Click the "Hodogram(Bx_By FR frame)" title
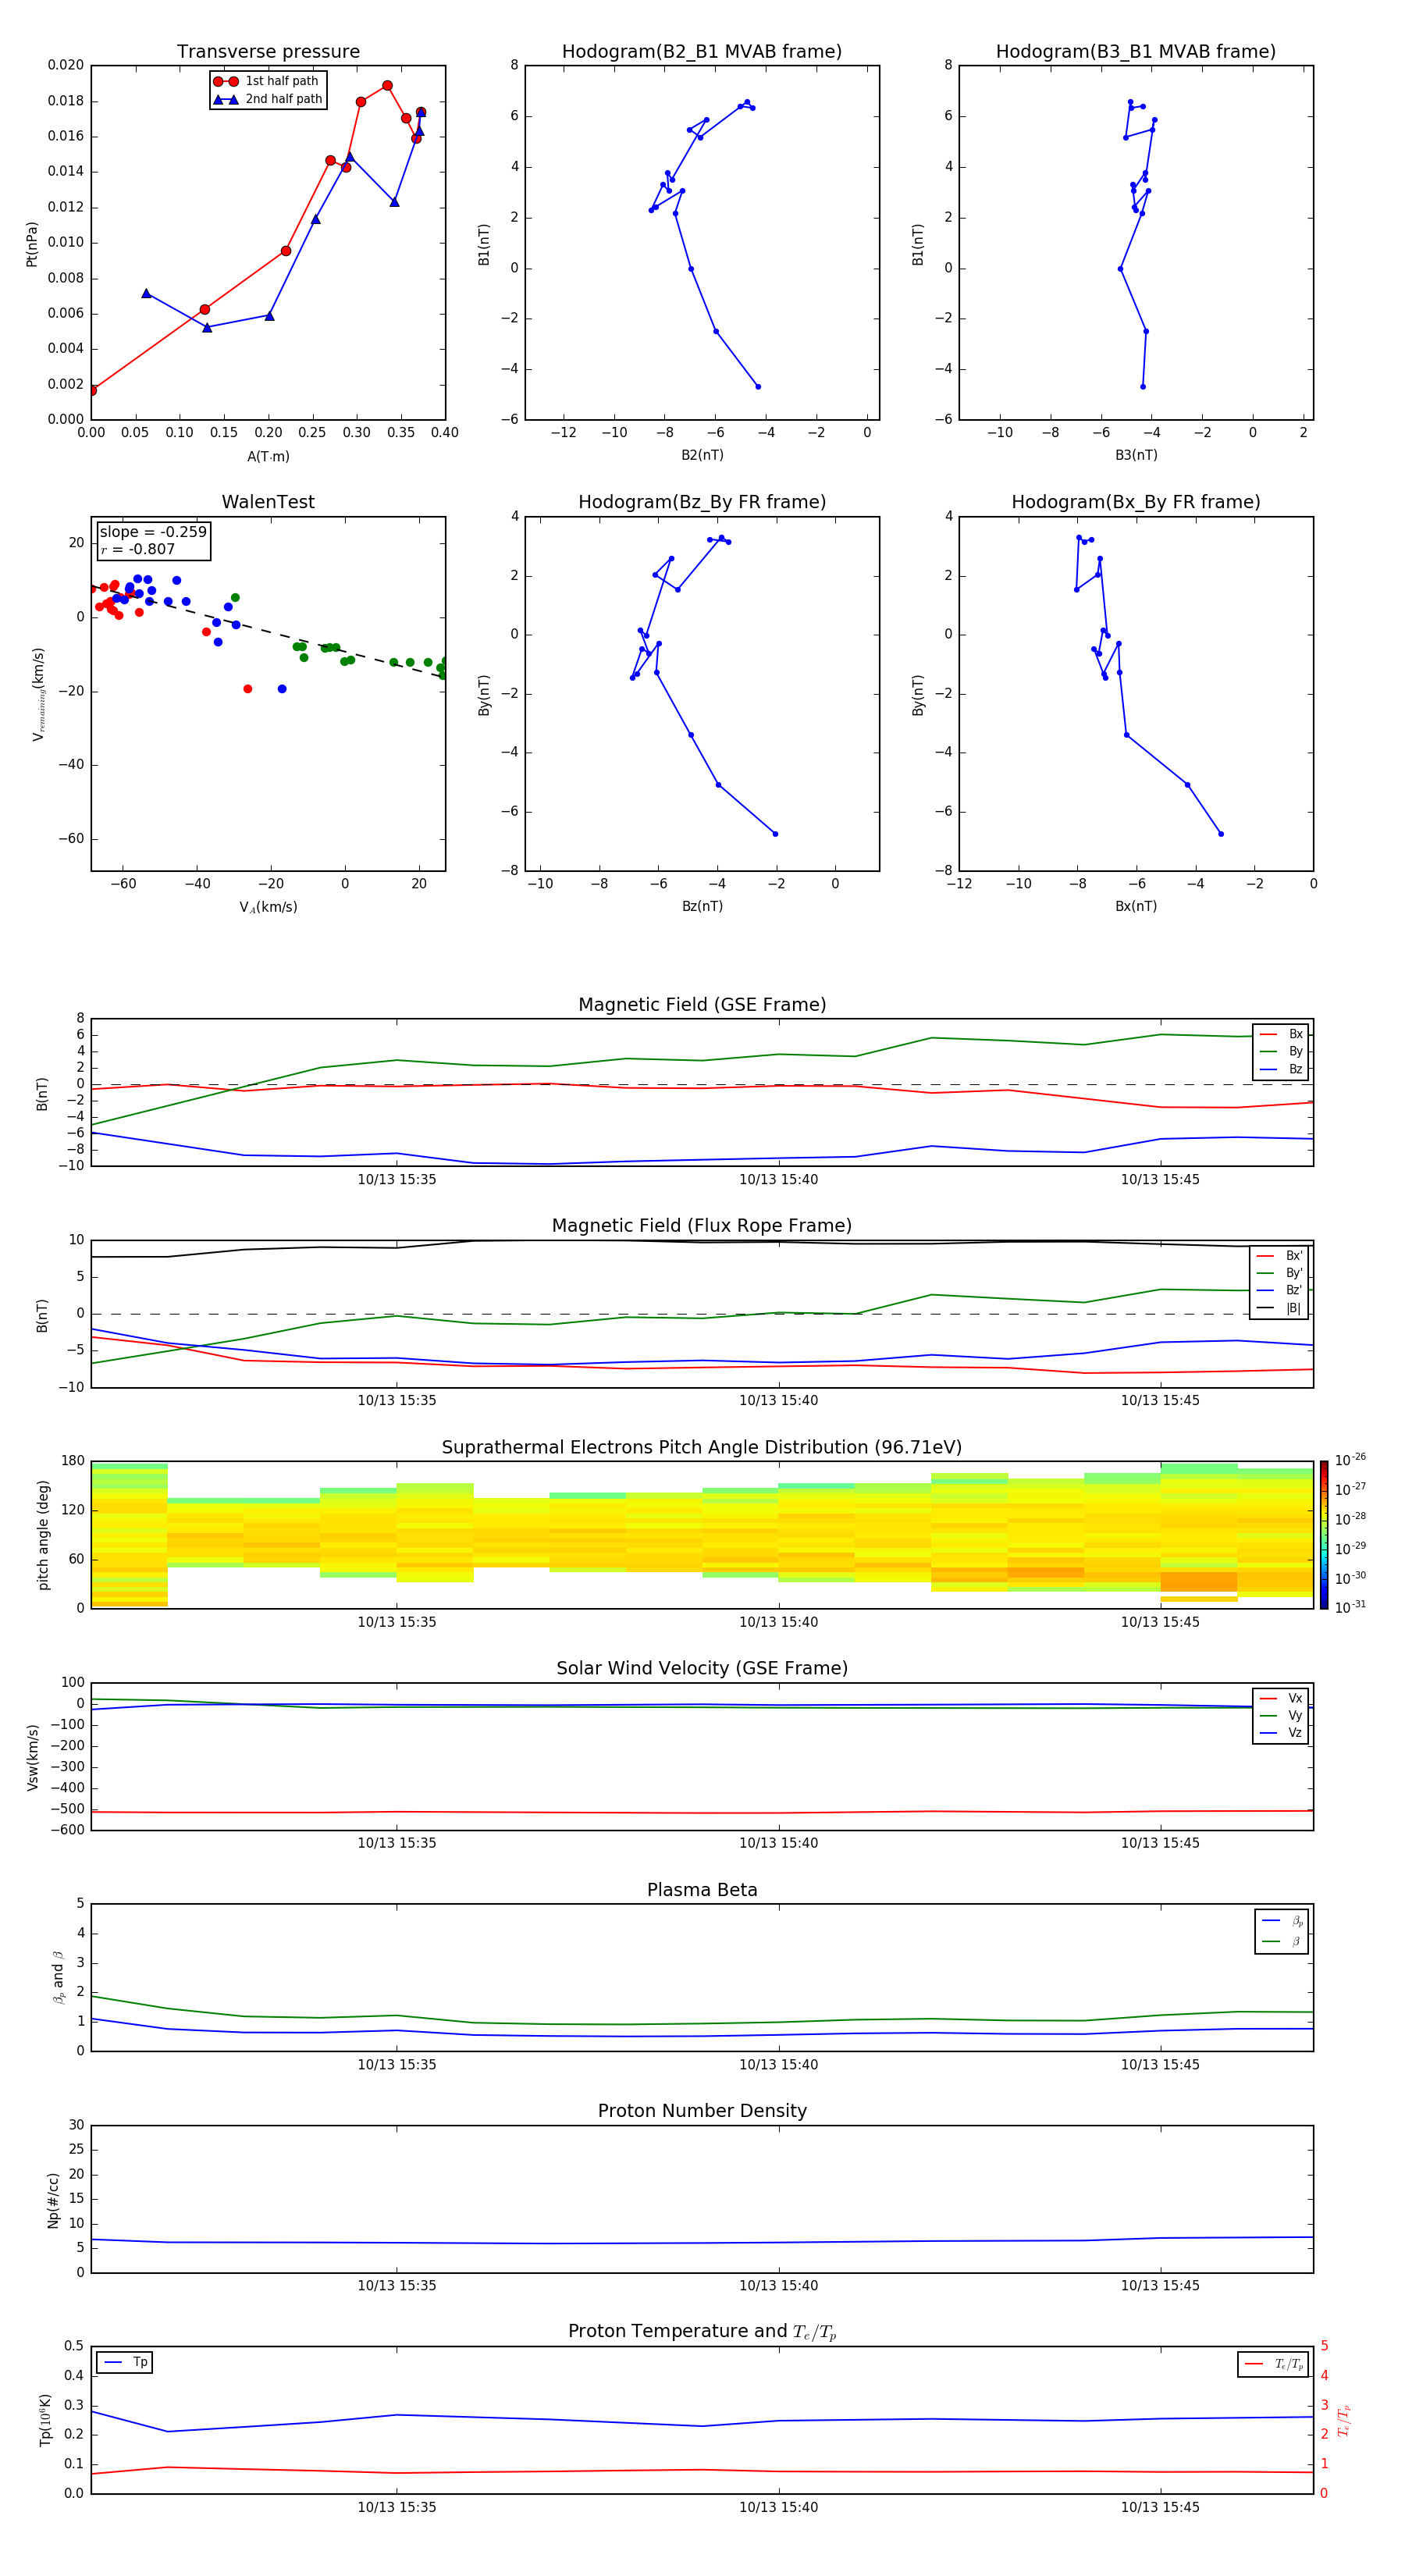The height and width of the screenshot is (2576, 1405). [x=1136, y=502]
